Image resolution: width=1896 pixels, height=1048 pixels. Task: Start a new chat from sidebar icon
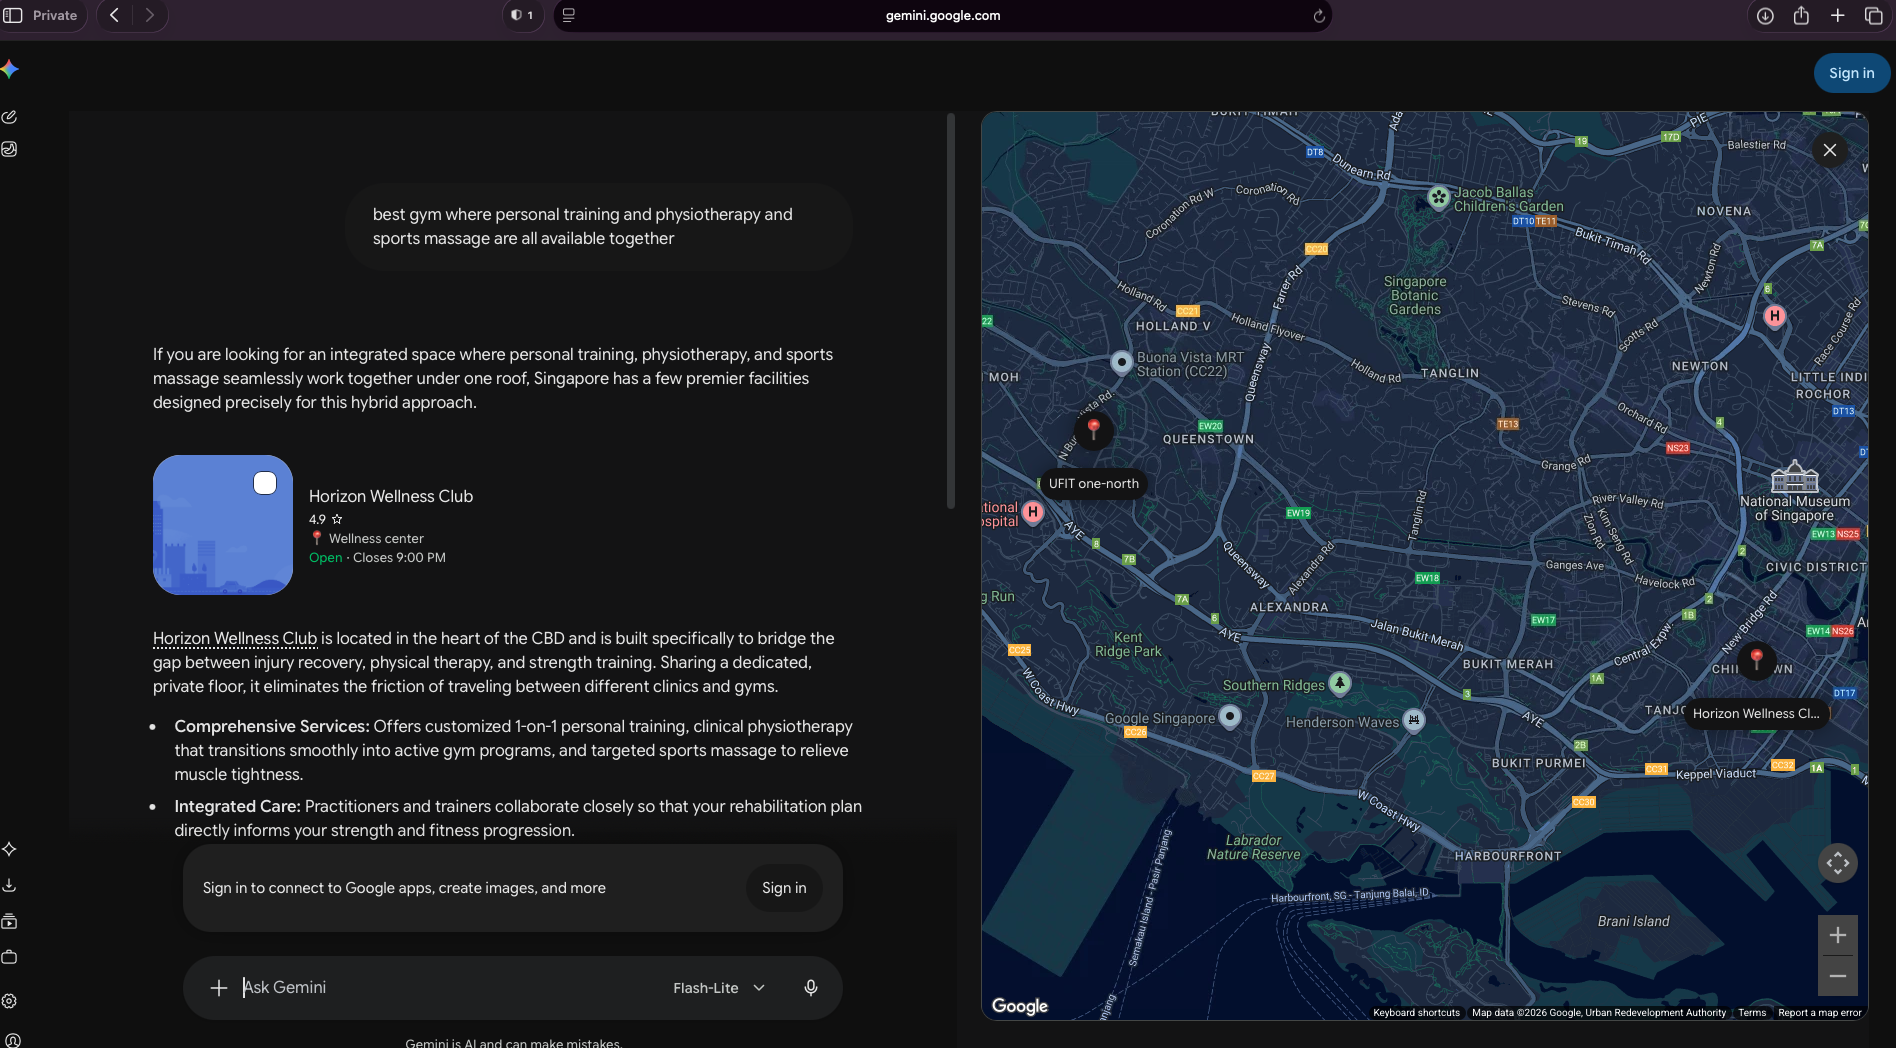pos(9,117)
